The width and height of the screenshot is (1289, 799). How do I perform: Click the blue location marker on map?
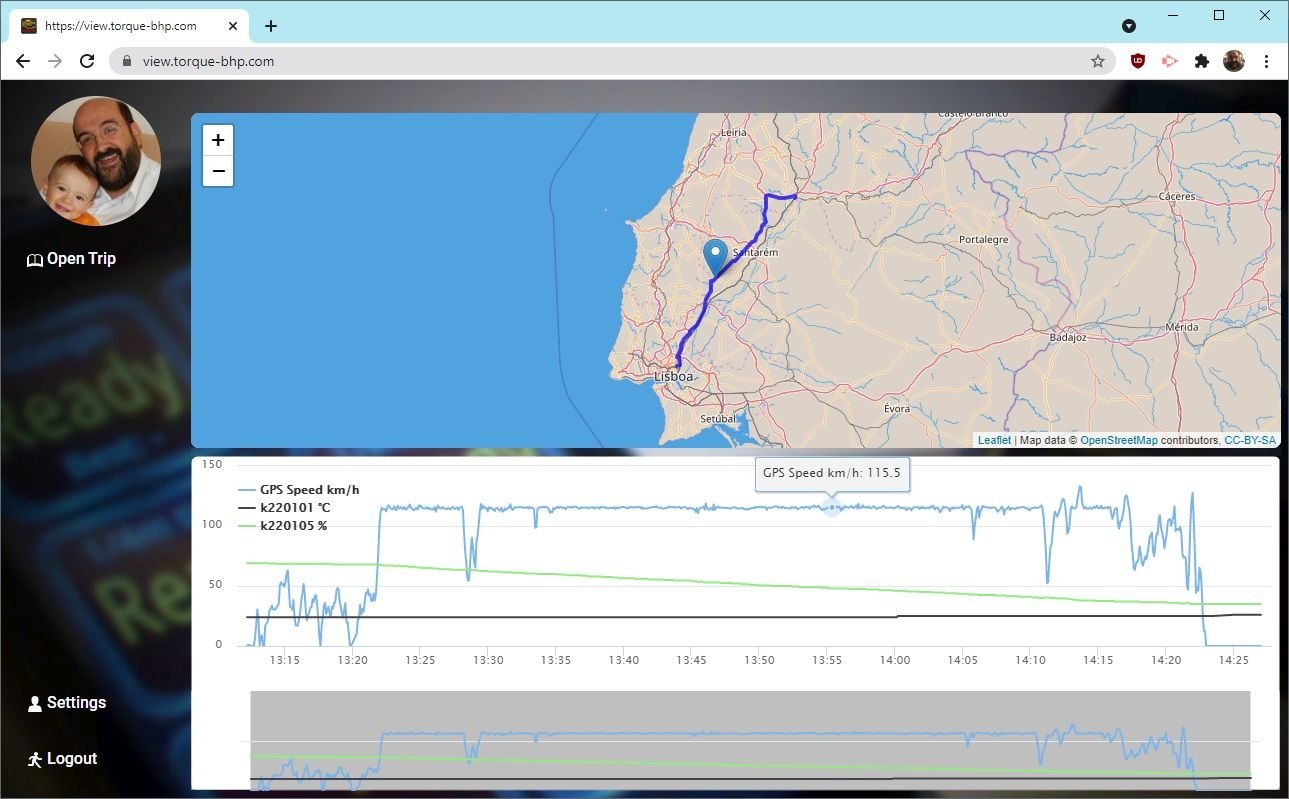(715, 256)
